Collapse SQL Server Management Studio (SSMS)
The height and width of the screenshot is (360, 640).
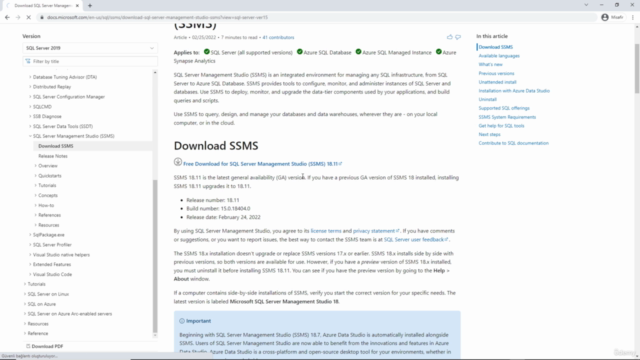(30, 136)
